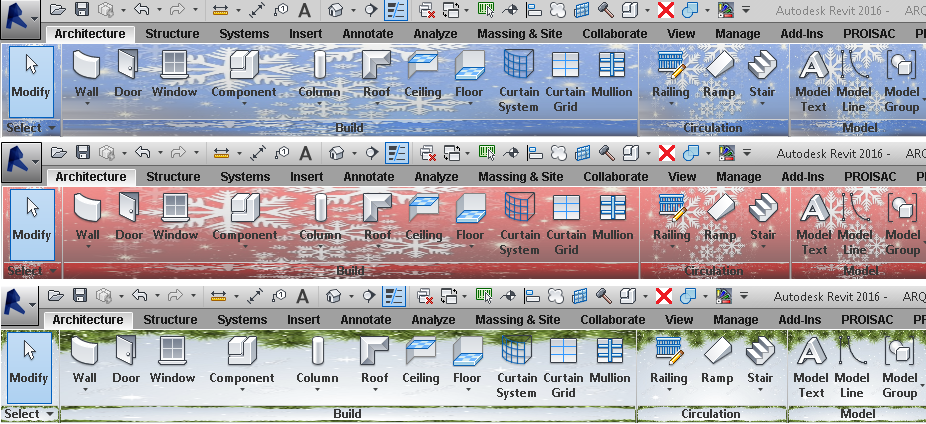Click the Systems tab above the red ribbon
926x424 pixels.
(x=244, y=177)
